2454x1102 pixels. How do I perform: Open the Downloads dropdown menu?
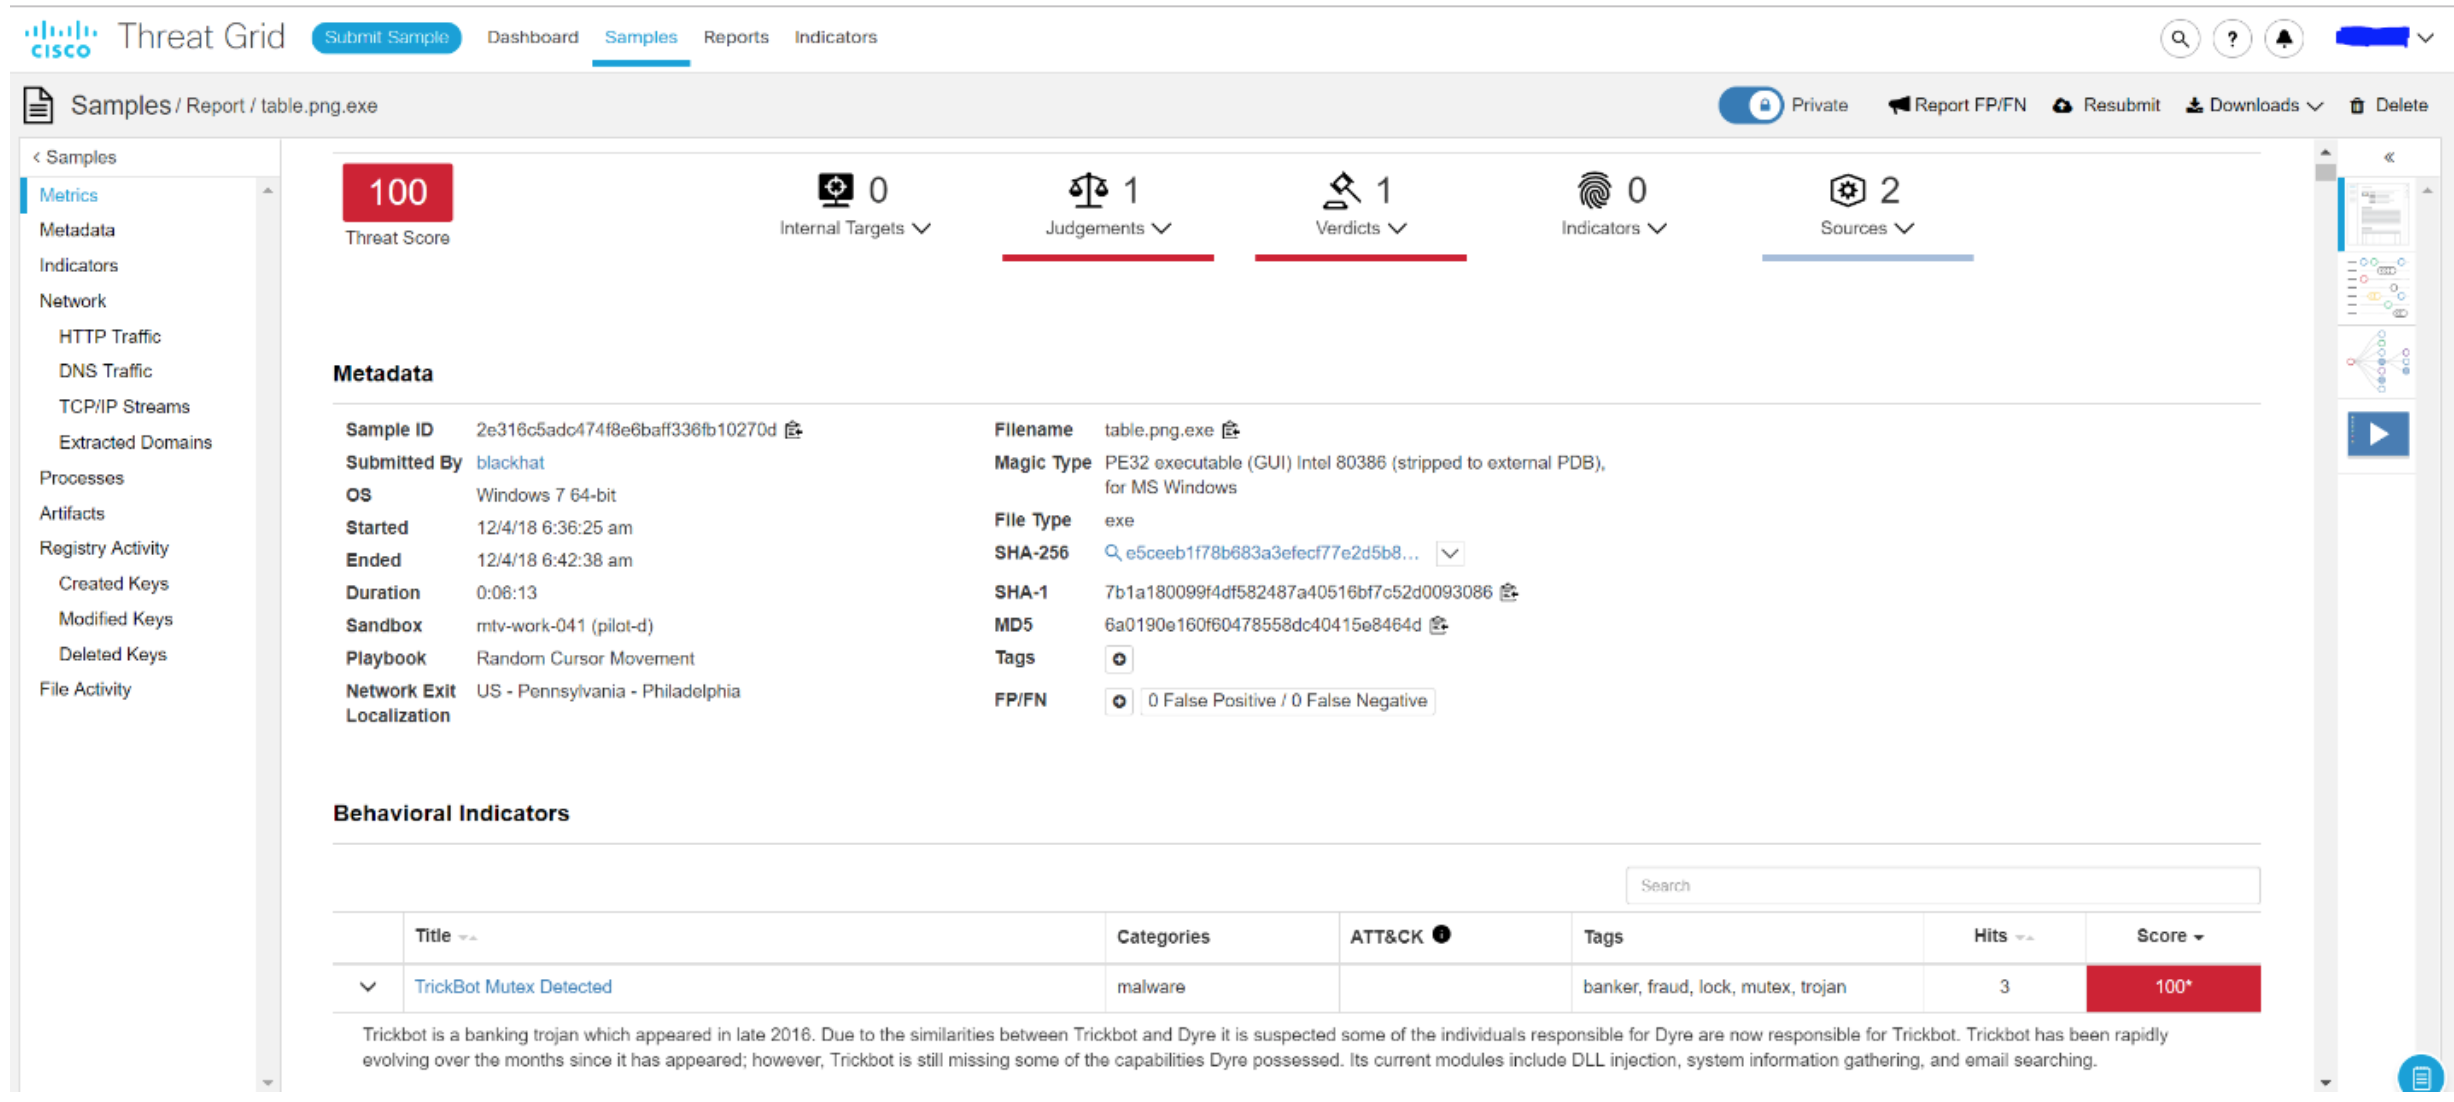[x=2254, y=105]
